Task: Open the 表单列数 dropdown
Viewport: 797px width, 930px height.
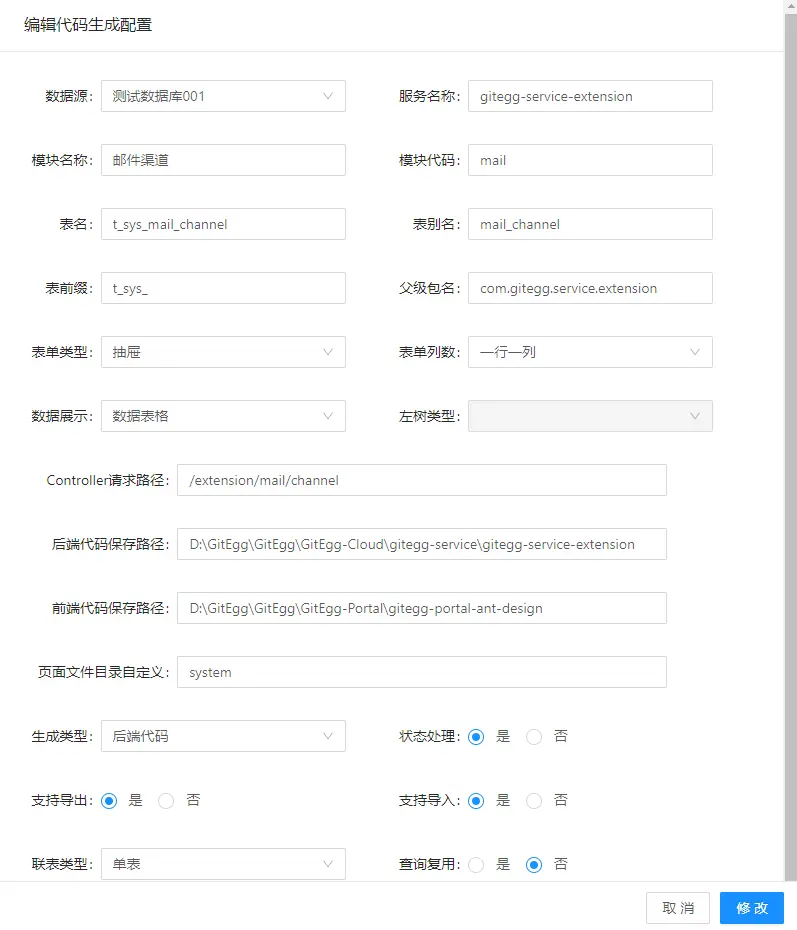Action: pos(589,352)
